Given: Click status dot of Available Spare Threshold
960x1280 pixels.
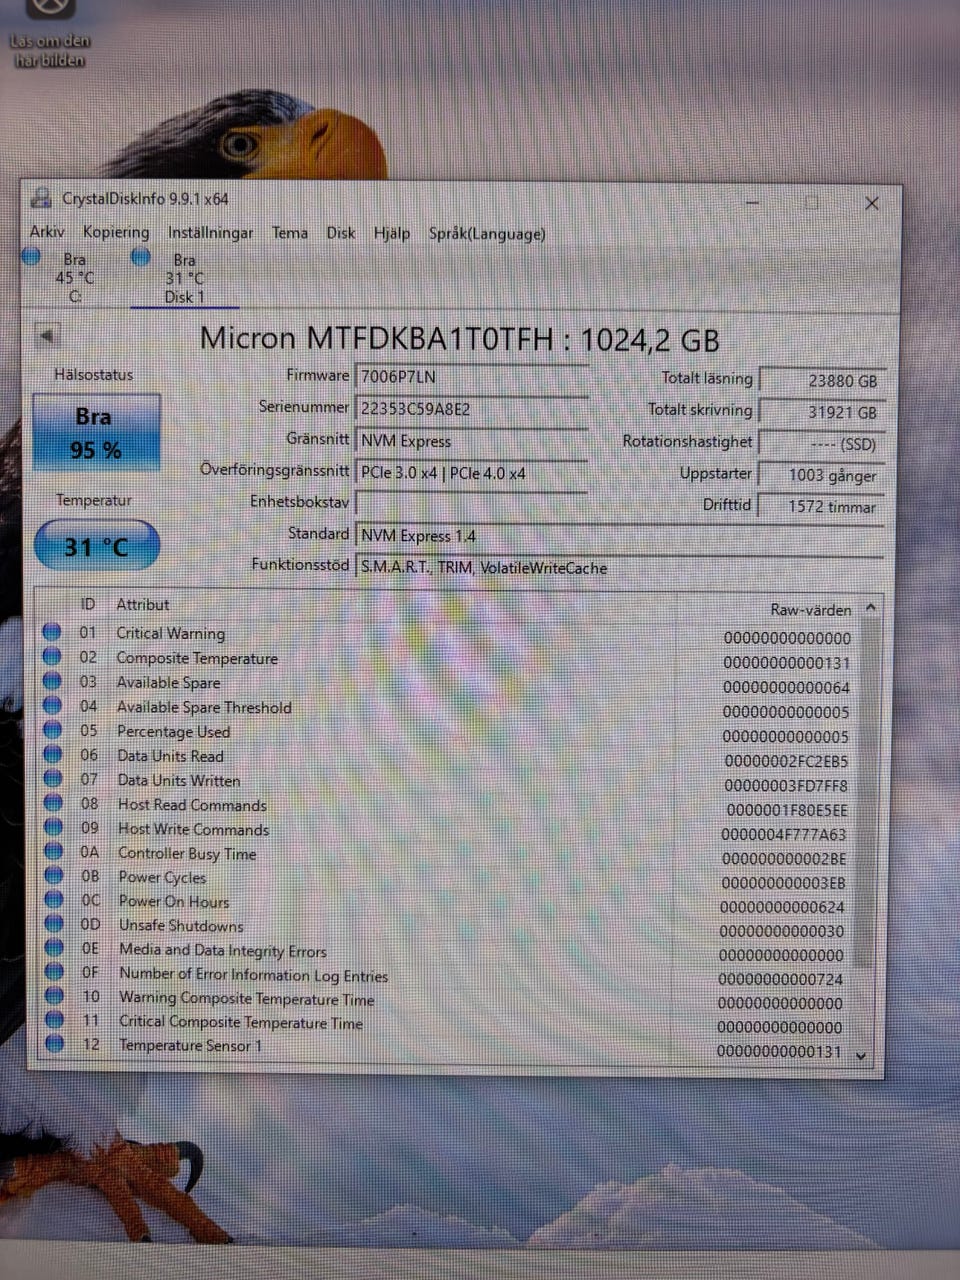Looking at the screenshot, I should coord(52,705).
